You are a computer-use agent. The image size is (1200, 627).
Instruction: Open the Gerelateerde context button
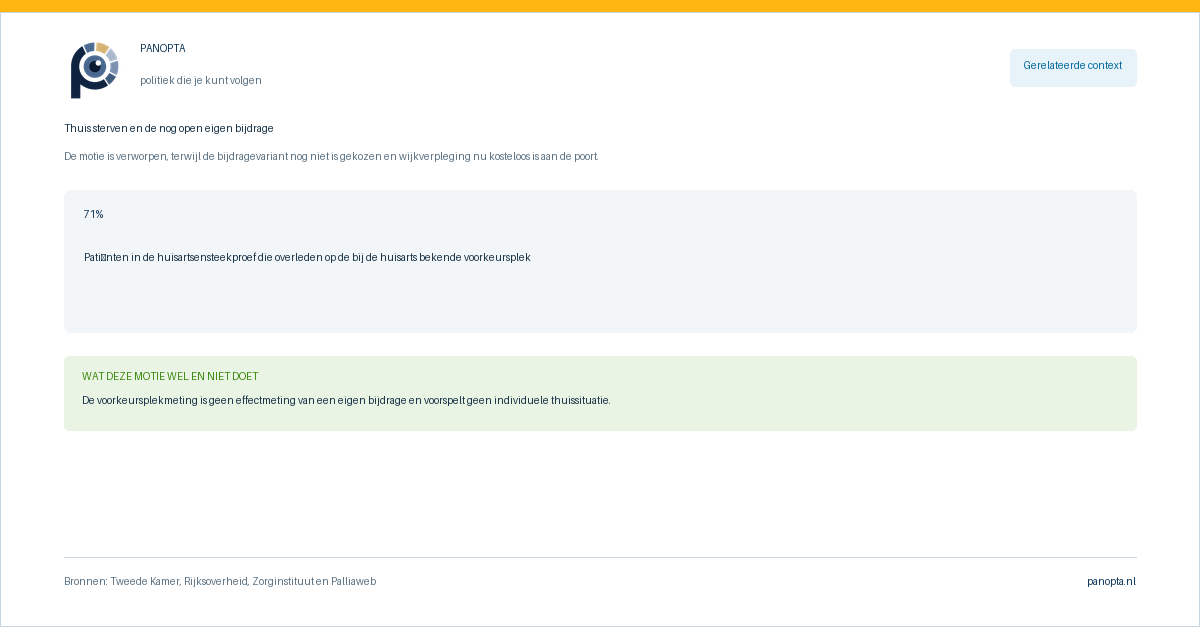pos(1073,67)
